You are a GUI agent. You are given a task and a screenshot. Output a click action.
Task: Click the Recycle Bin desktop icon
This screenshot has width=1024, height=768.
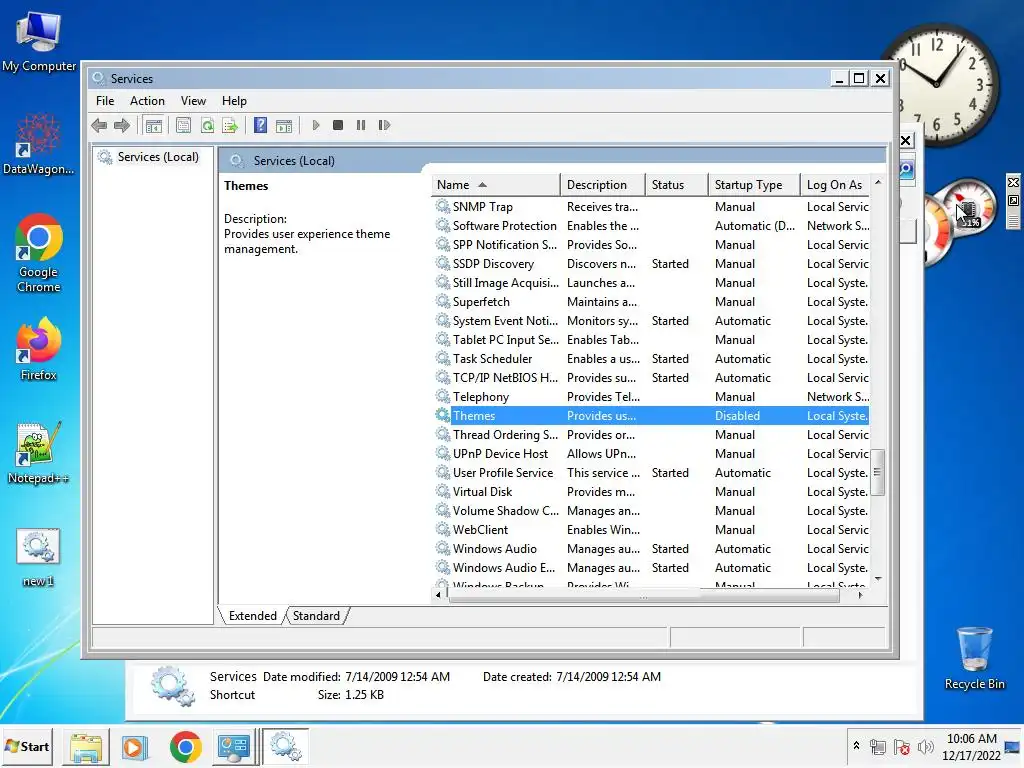coord(974,658)
